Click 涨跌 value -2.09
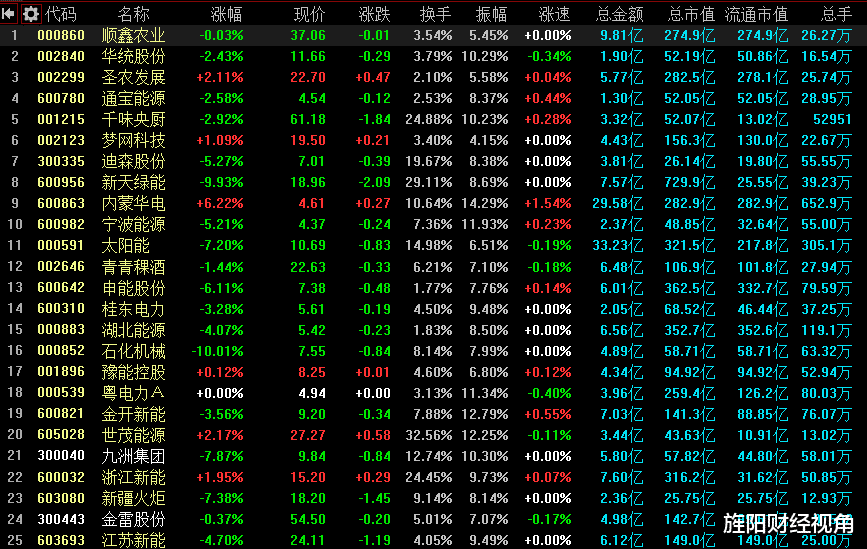The image size is (867, 549). [373, 182]
